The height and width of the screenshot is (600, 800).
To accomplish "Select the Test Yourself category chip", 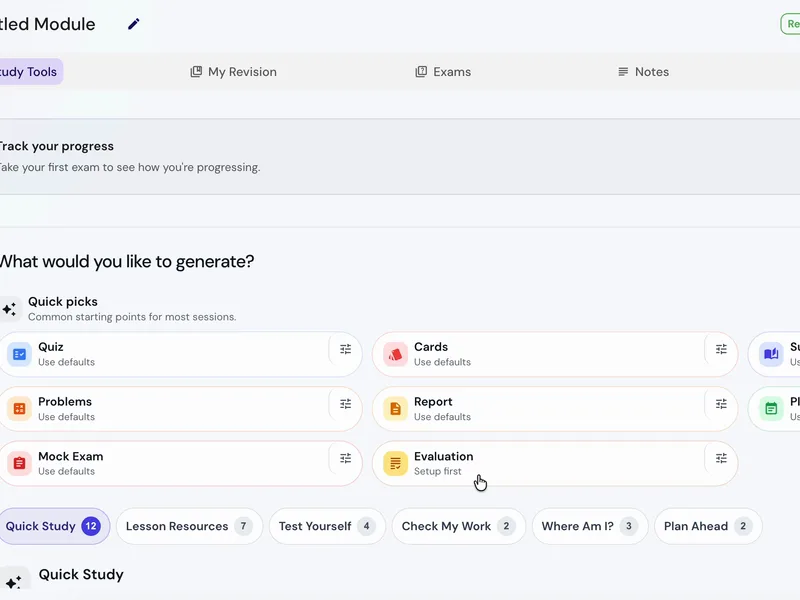I will pos(327,526).
